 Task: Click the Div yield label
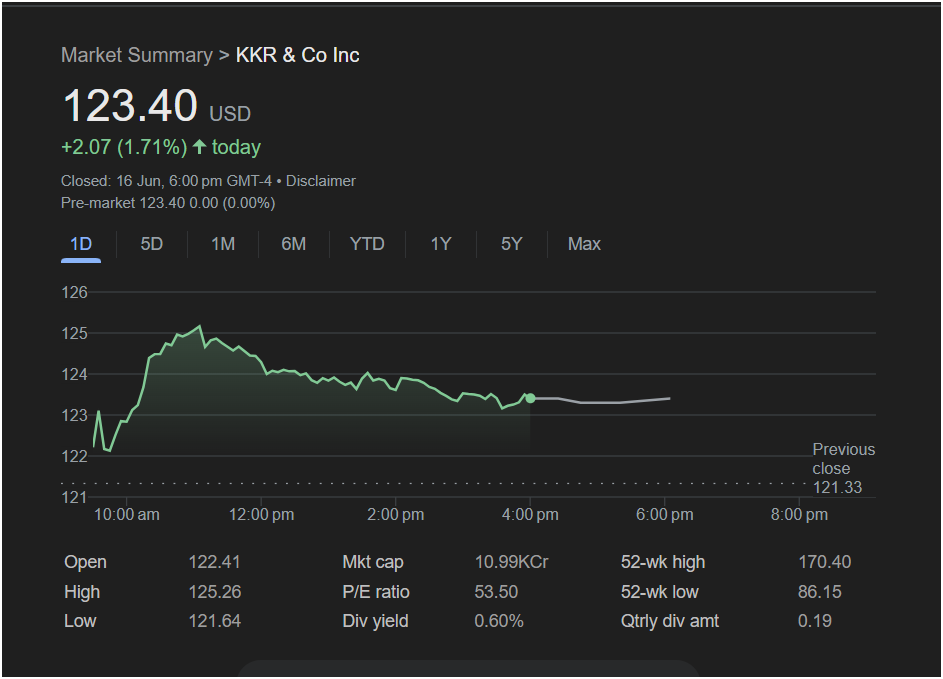[x=375, y=621]
